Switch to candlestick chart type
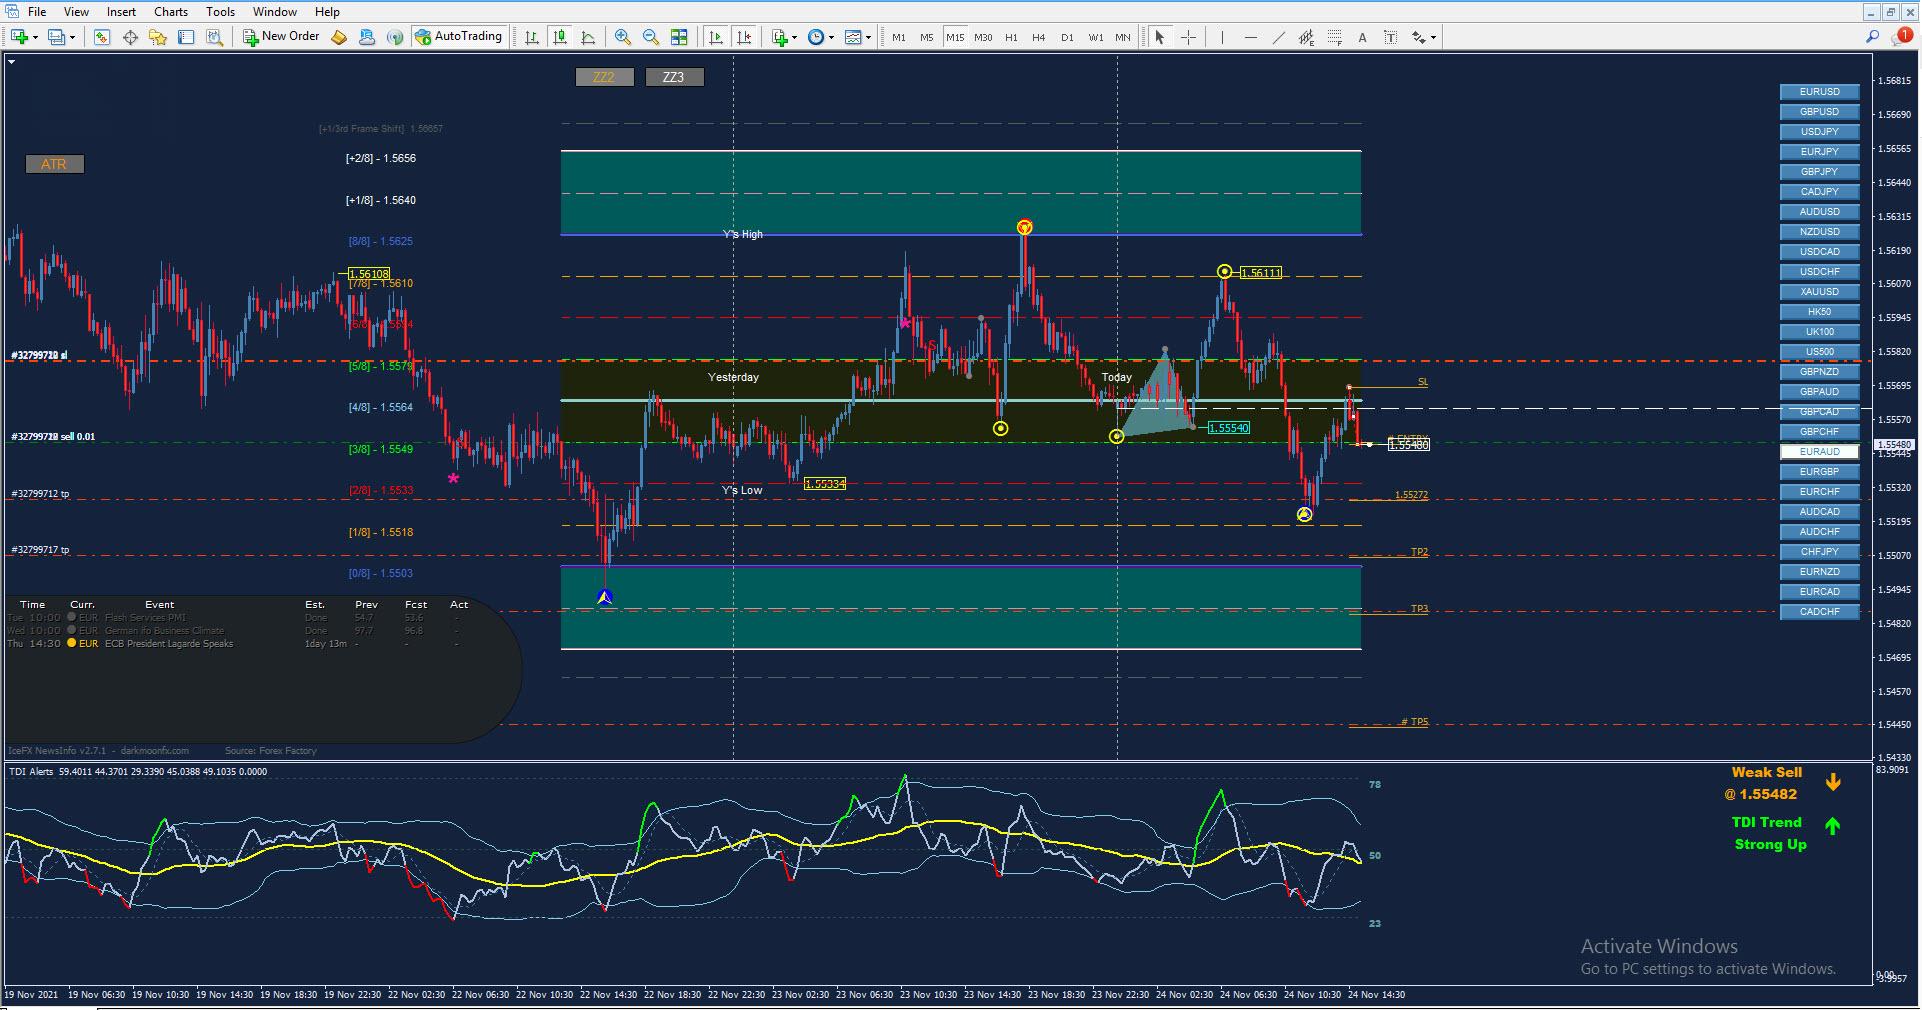This screenshot has width=1922, height=1010. tap(560, 37)
